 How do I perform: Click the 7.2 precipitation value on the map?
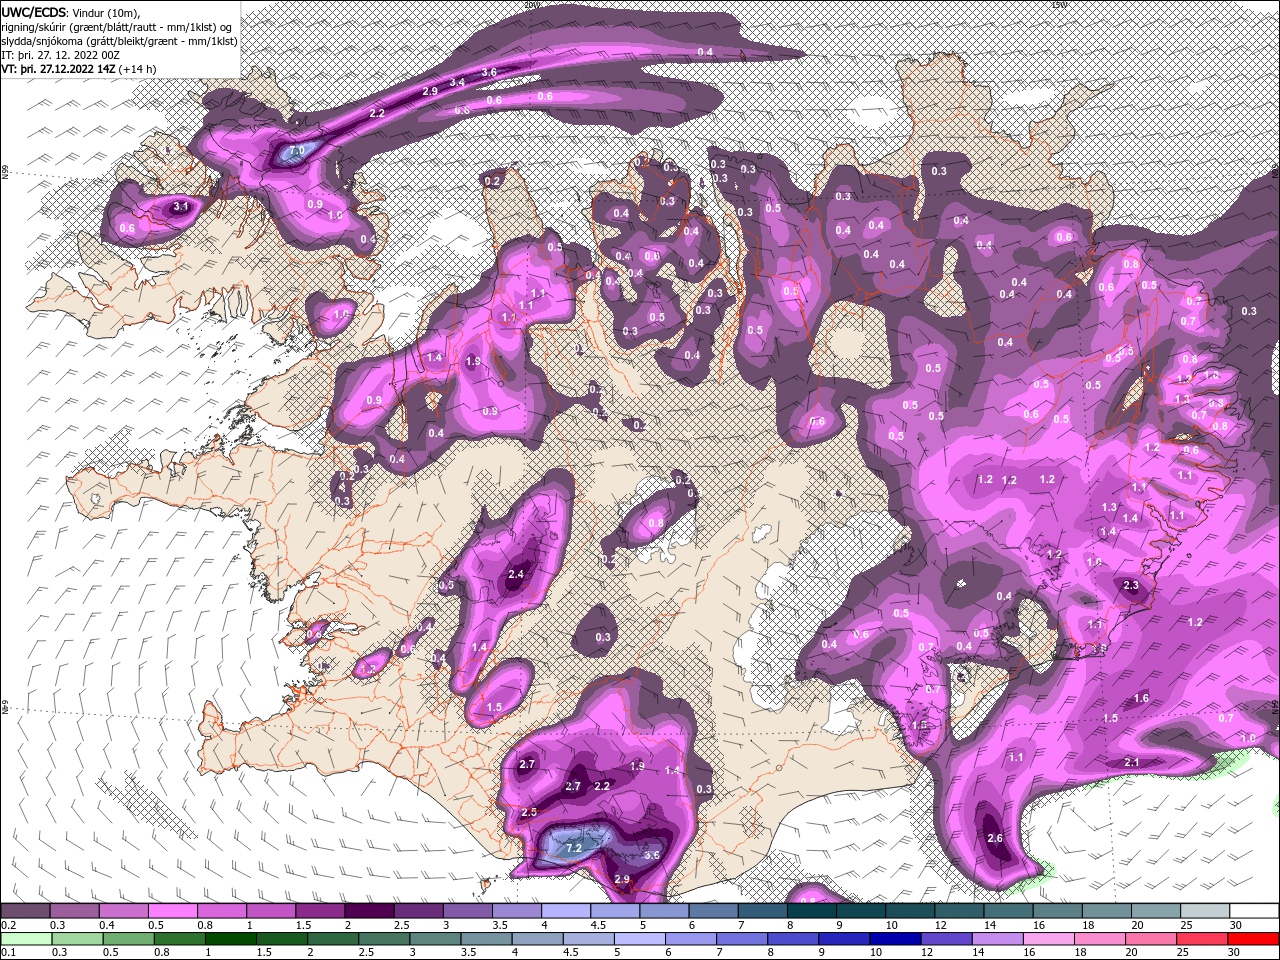[574, 848]
